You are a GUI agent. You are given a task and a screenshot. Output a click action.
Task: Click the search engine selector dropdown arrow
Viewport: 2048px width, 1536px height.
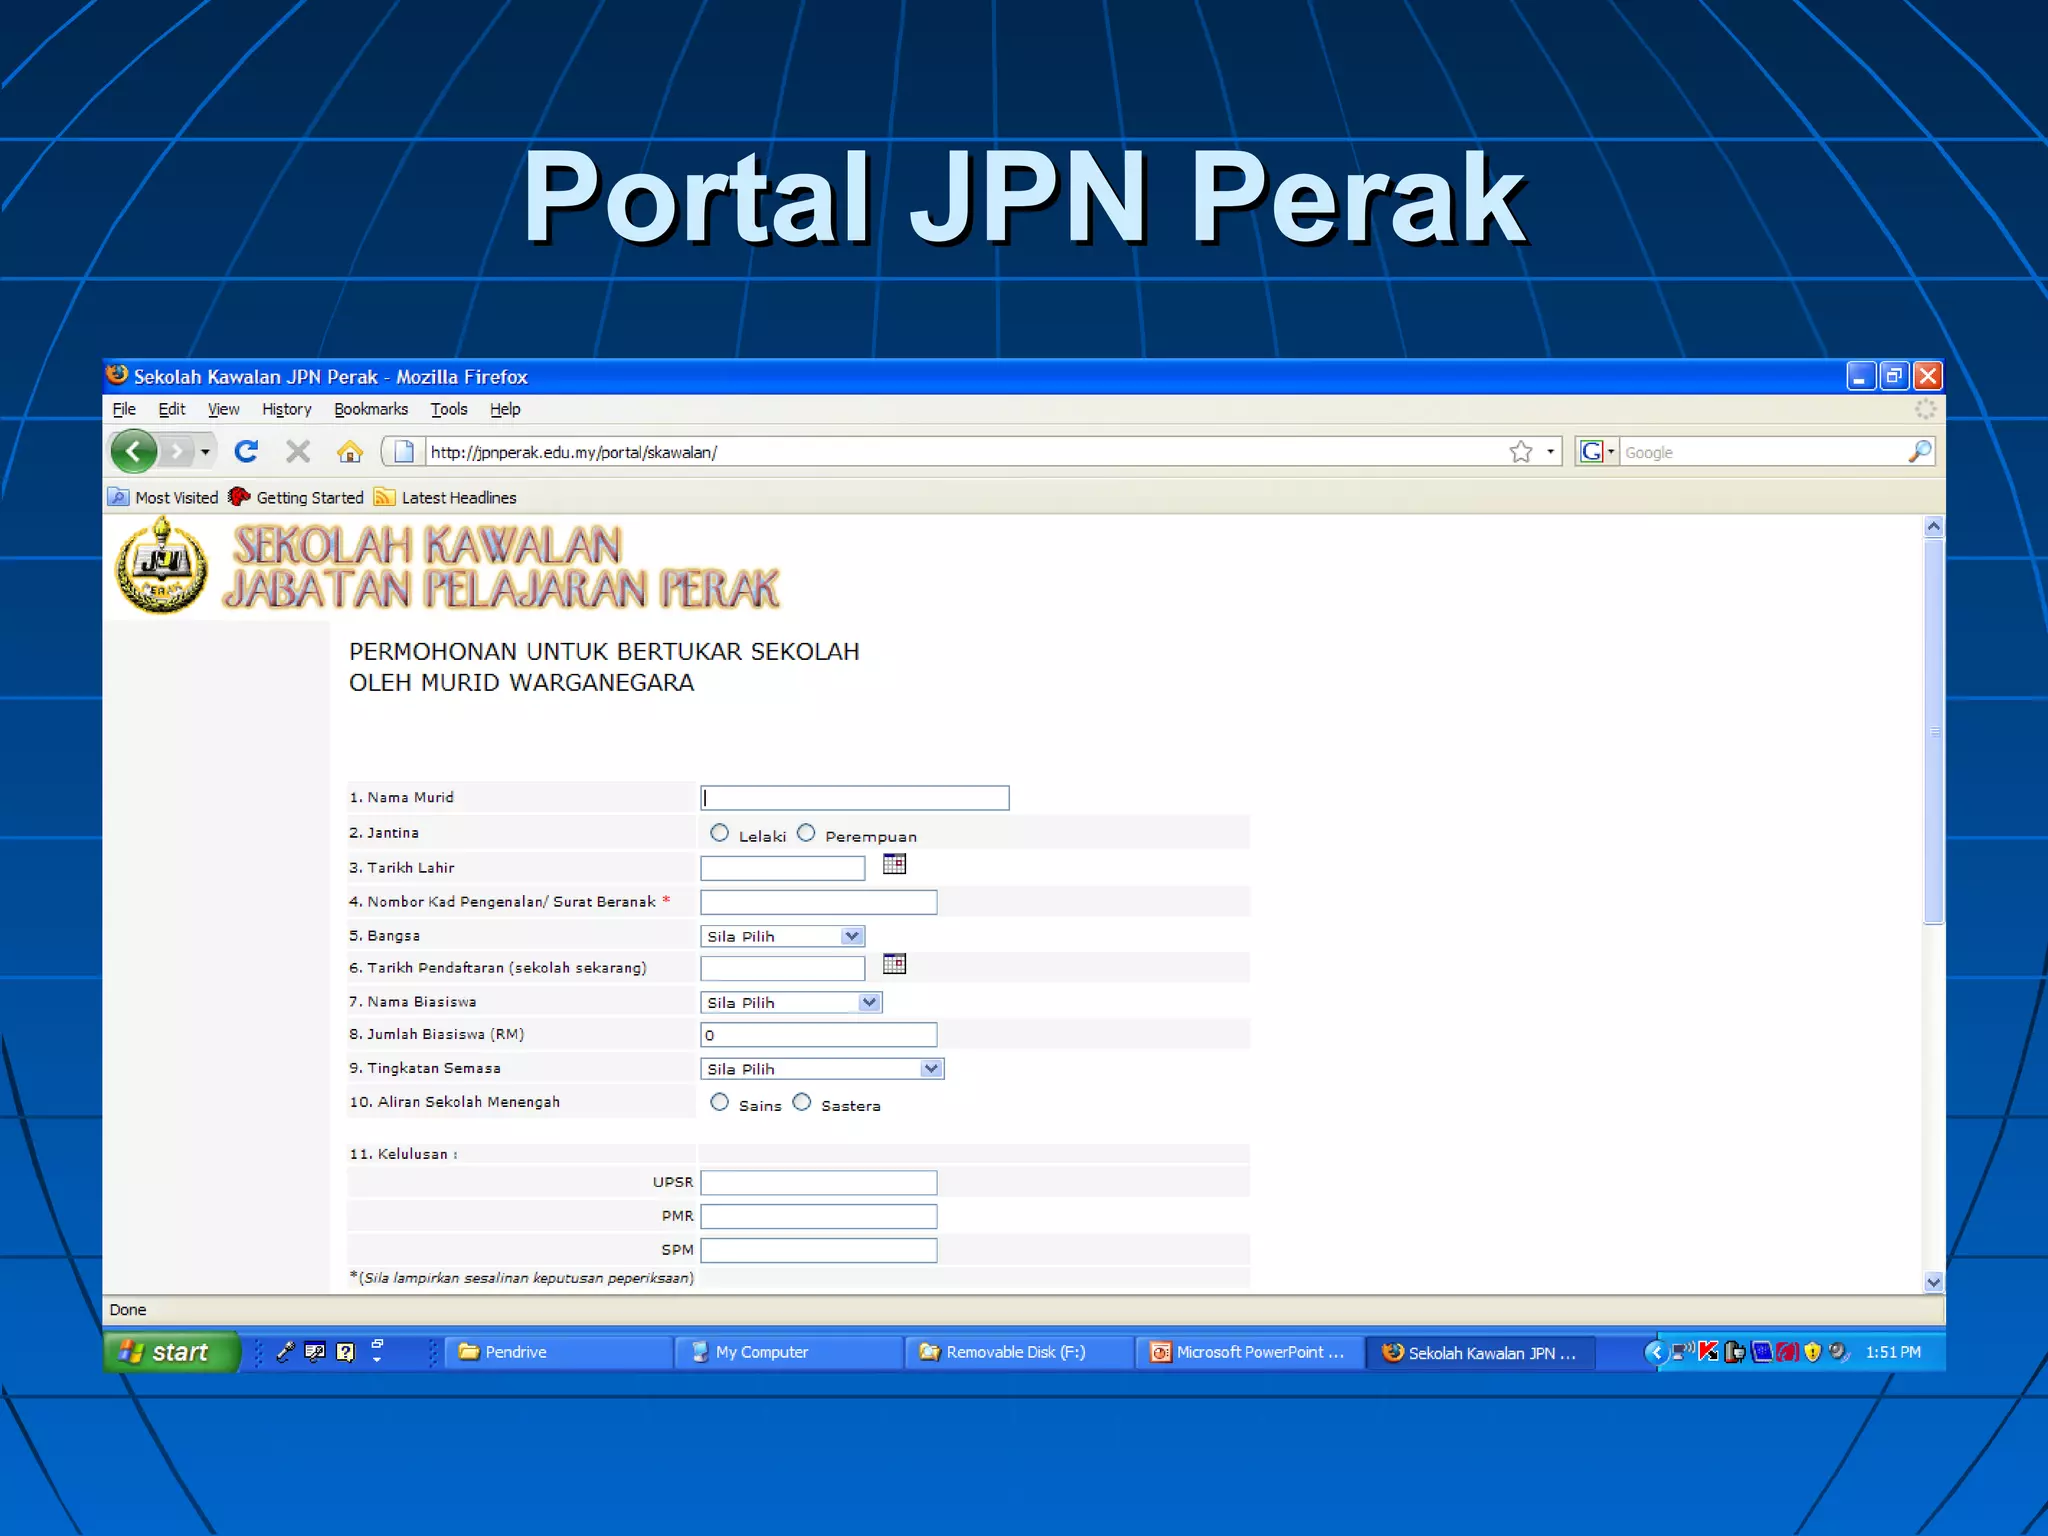(1610, 452)
